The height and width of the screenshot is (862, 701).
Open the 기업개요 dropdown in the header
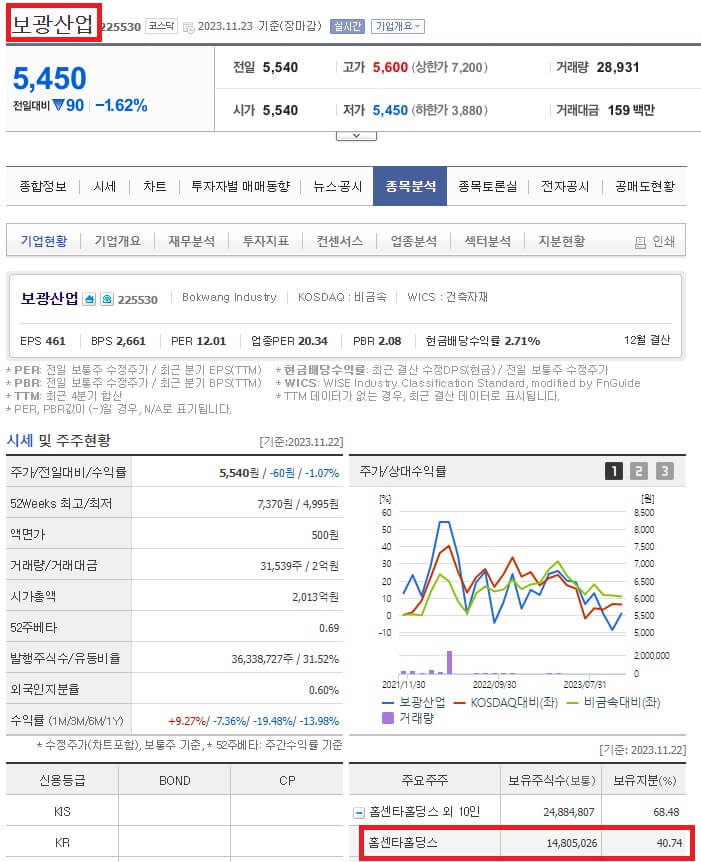[398, 26]
